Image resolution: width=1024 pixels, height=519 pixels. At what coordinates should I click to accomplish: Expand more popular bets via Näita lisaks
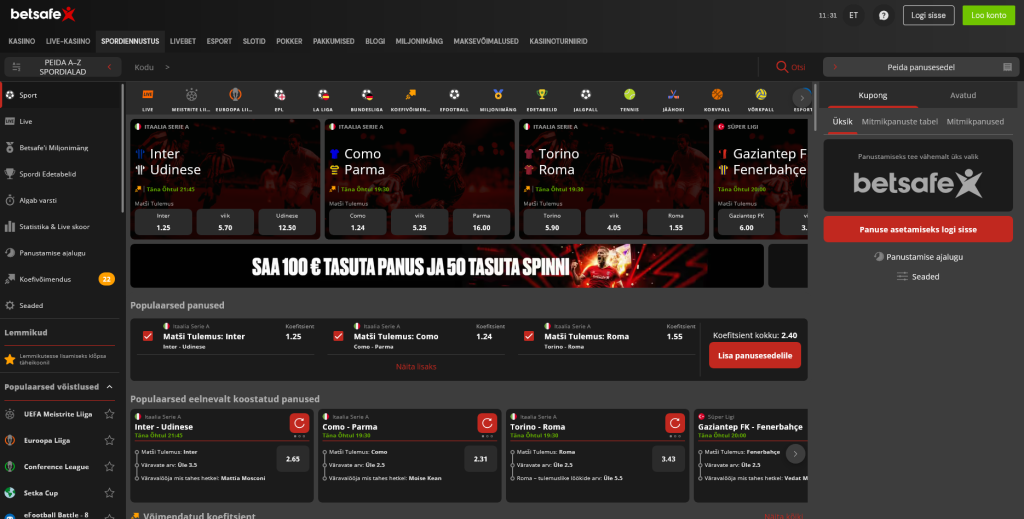click(x=416, y=366)
